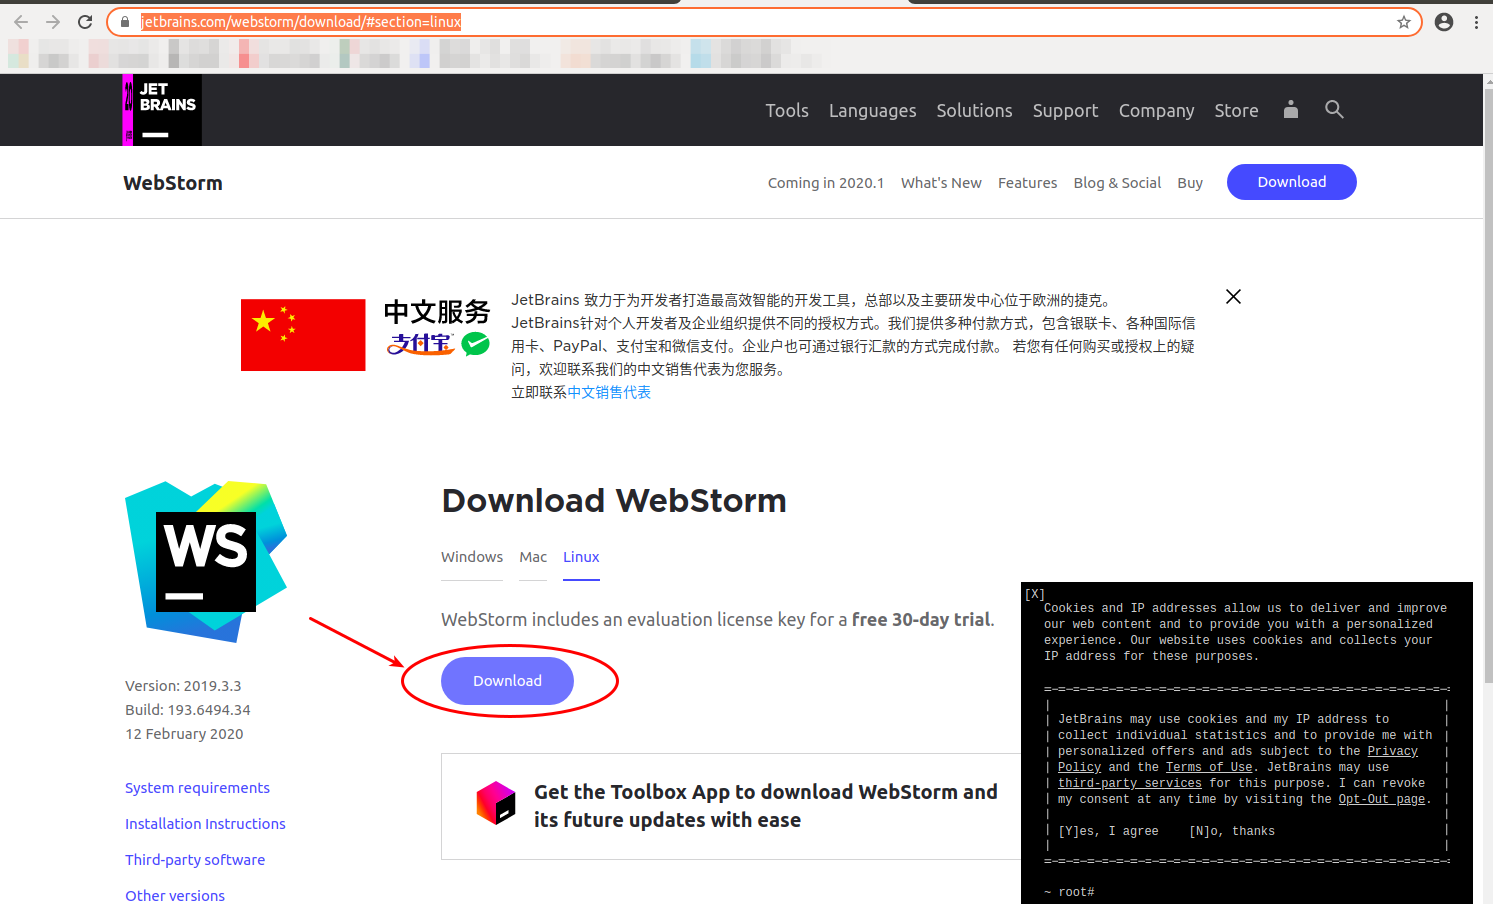Image resolution: width=1493 pixels, height=904 pixels.
Task: Bookmark this page with the star icon
Action: point(1404,21)
